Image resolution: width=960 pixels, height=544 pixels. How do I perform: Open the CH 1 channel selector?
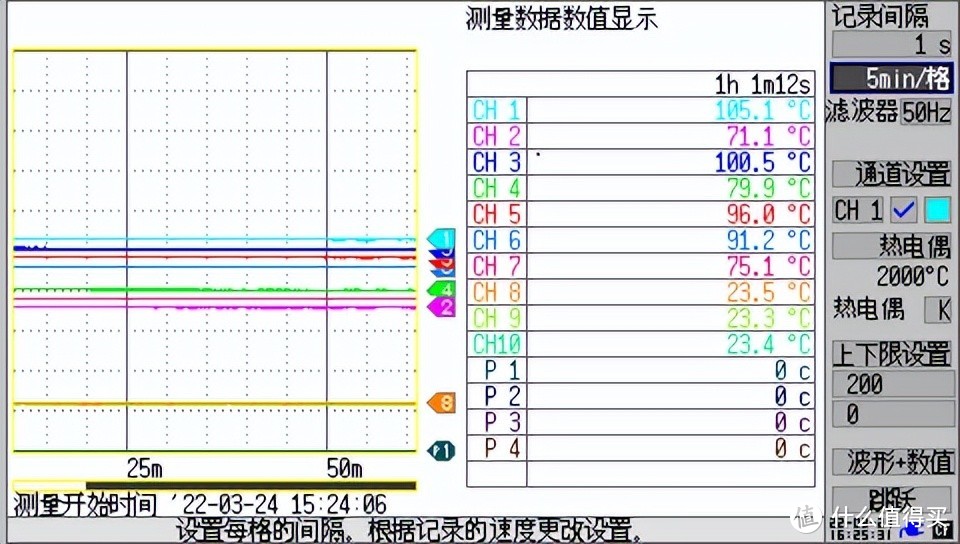[x=858, y=211]
